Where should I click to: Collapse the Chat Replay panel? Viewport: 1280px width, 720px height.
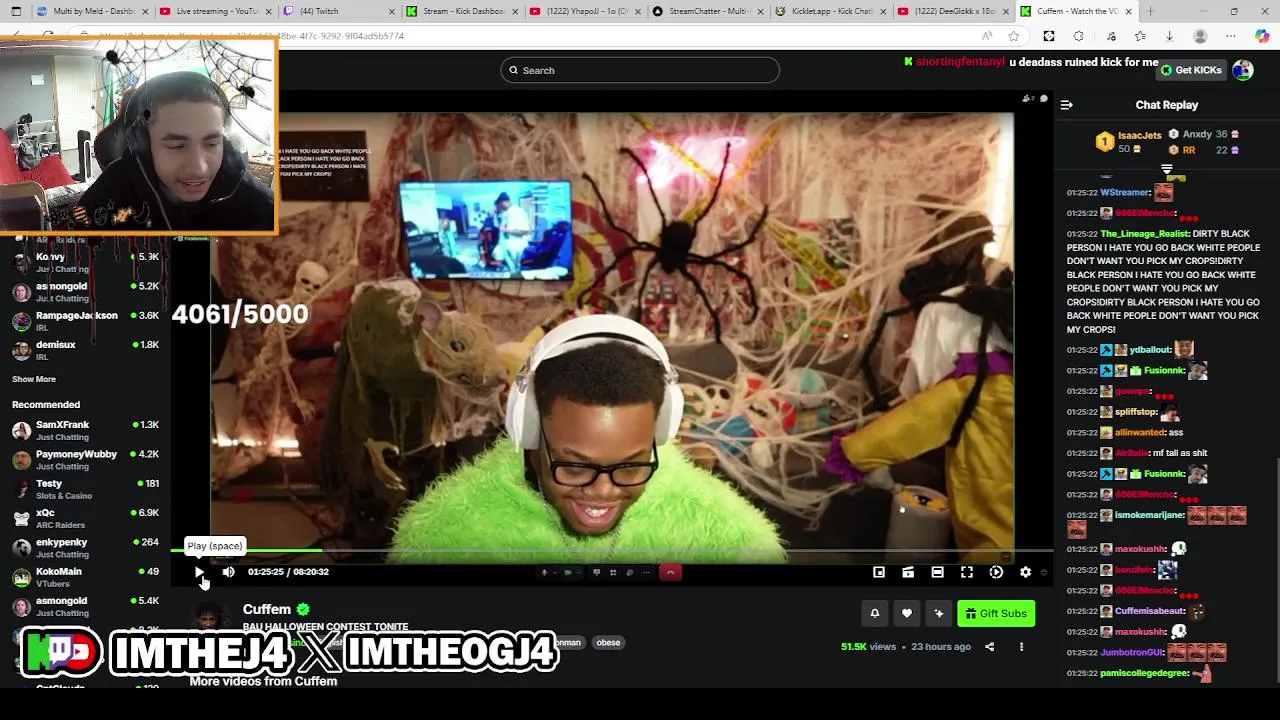tap(1066, 105)
